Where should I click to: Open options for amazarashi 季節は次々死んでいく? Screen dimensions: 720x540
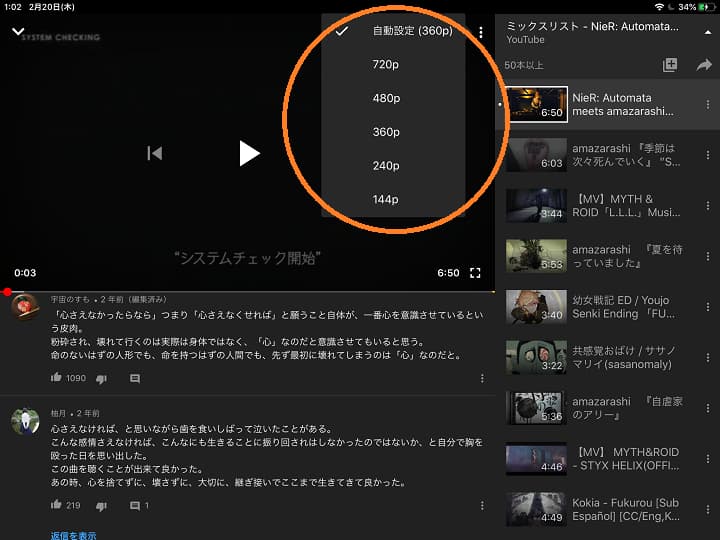pyautogui.click(x=708, y=155)
